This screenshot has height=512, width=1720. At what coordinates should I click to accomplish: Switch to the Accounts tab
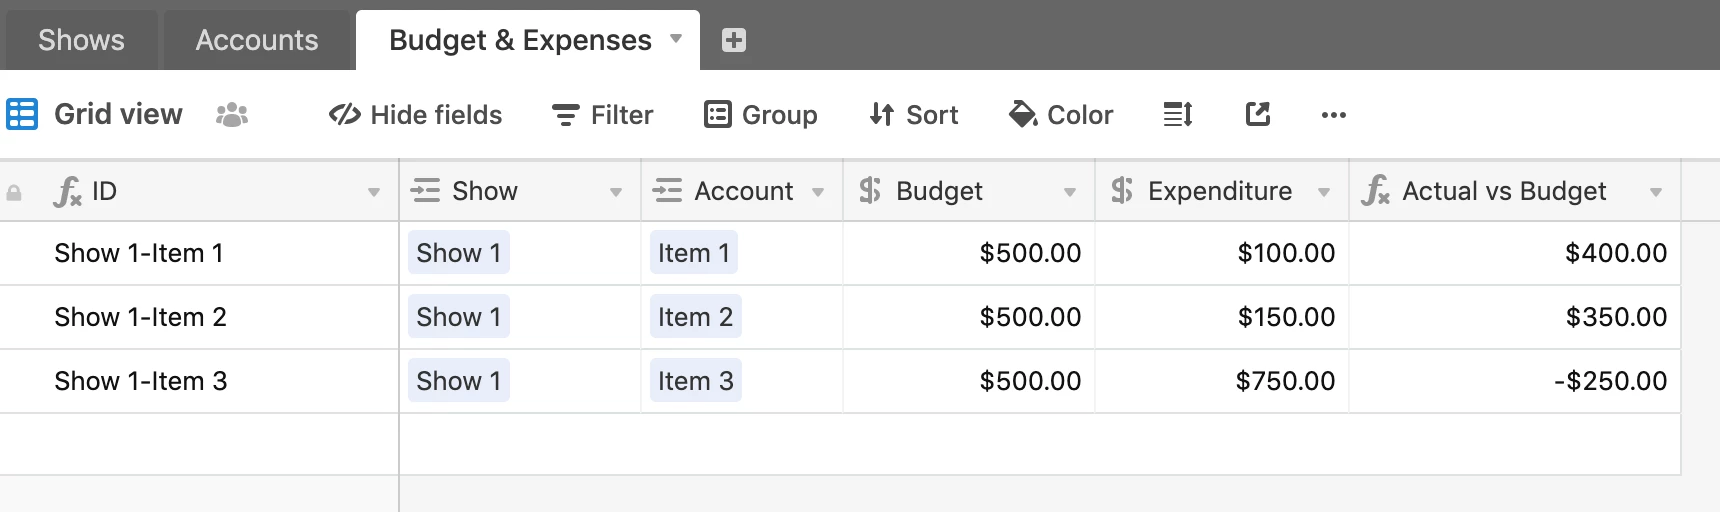tap(257, 40)
